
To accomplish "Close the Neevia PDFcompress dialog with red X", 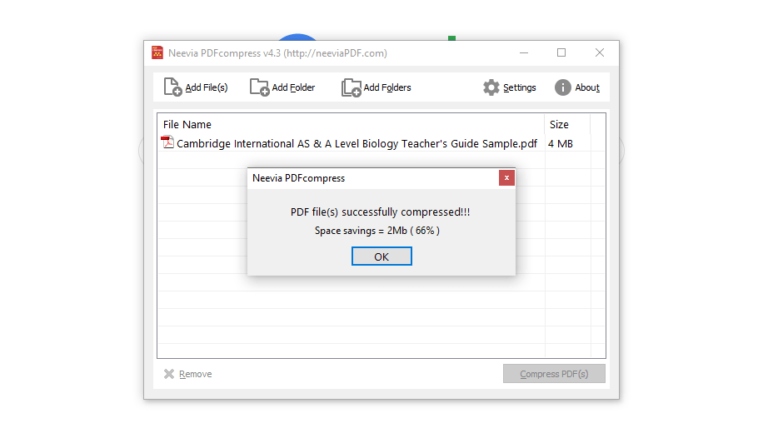I will 506,178.
